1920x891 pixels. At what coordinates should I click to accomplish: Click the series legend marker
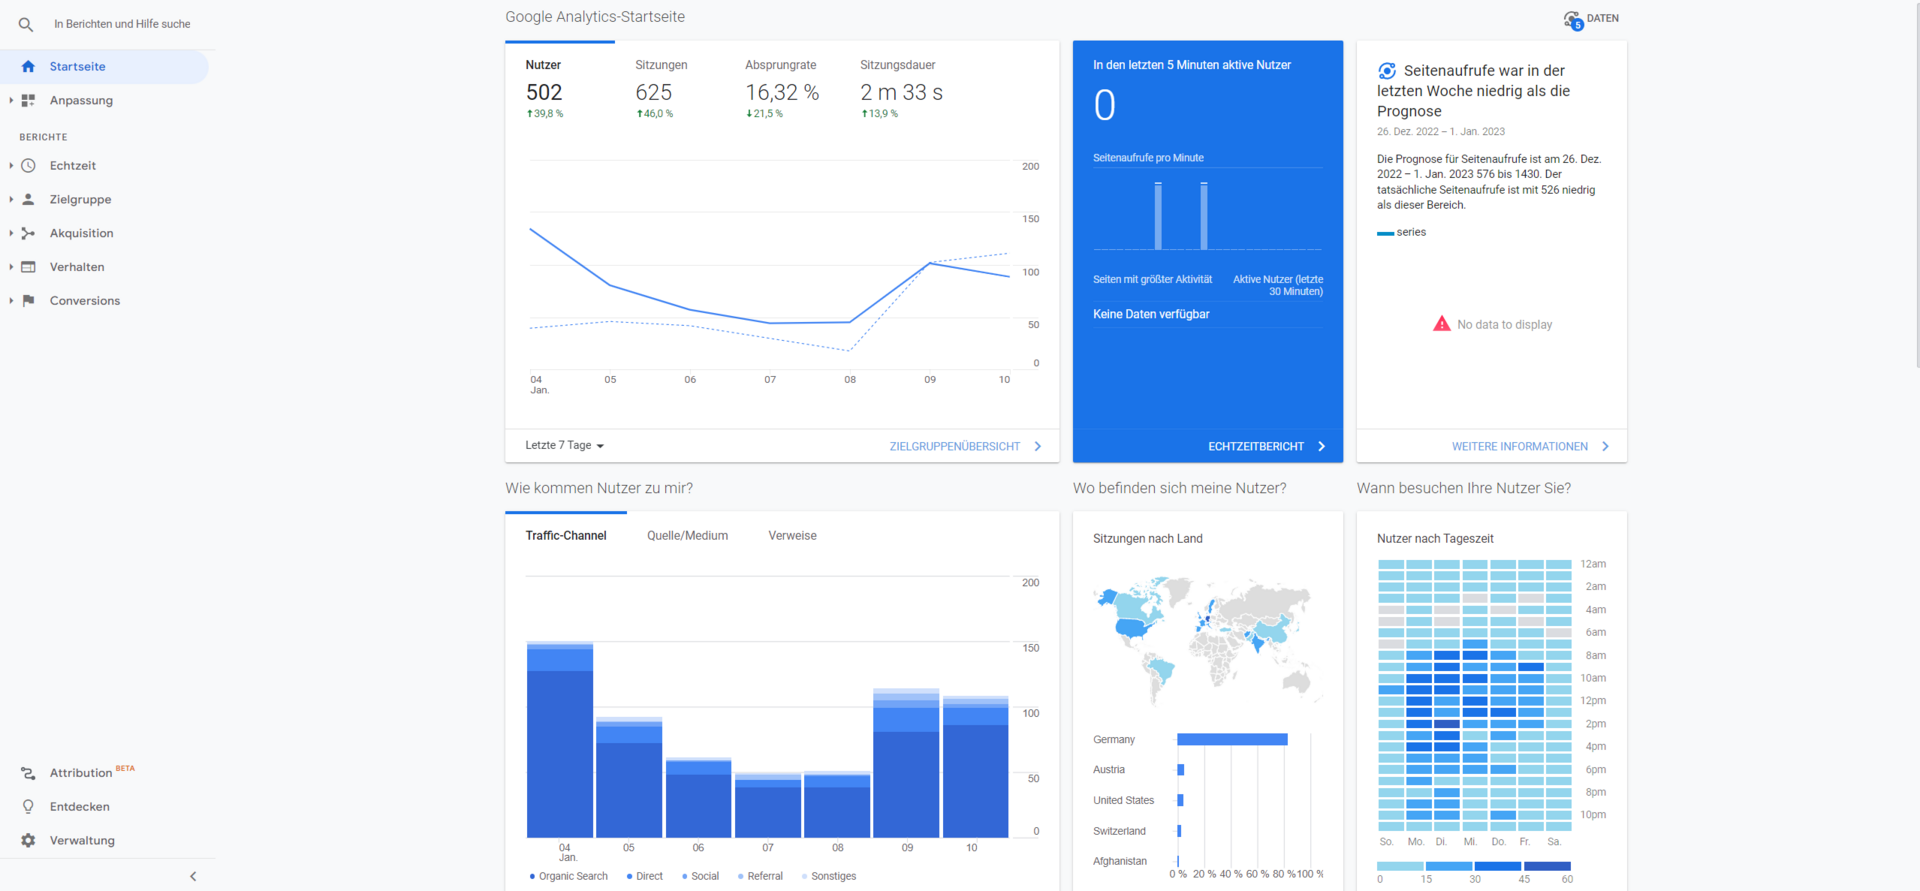point(1385,233)
